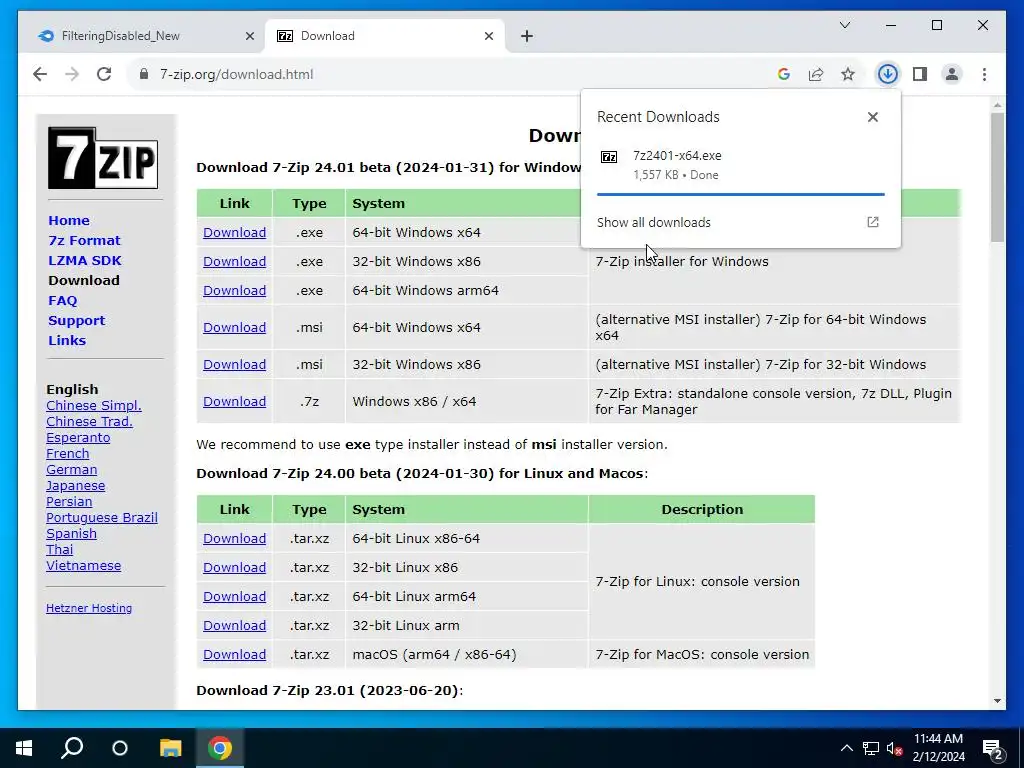Viewport: 1024px width, 768px height.
Task: Download .msi for 64-bit Windows x64
Action: [x=234, y=328]
